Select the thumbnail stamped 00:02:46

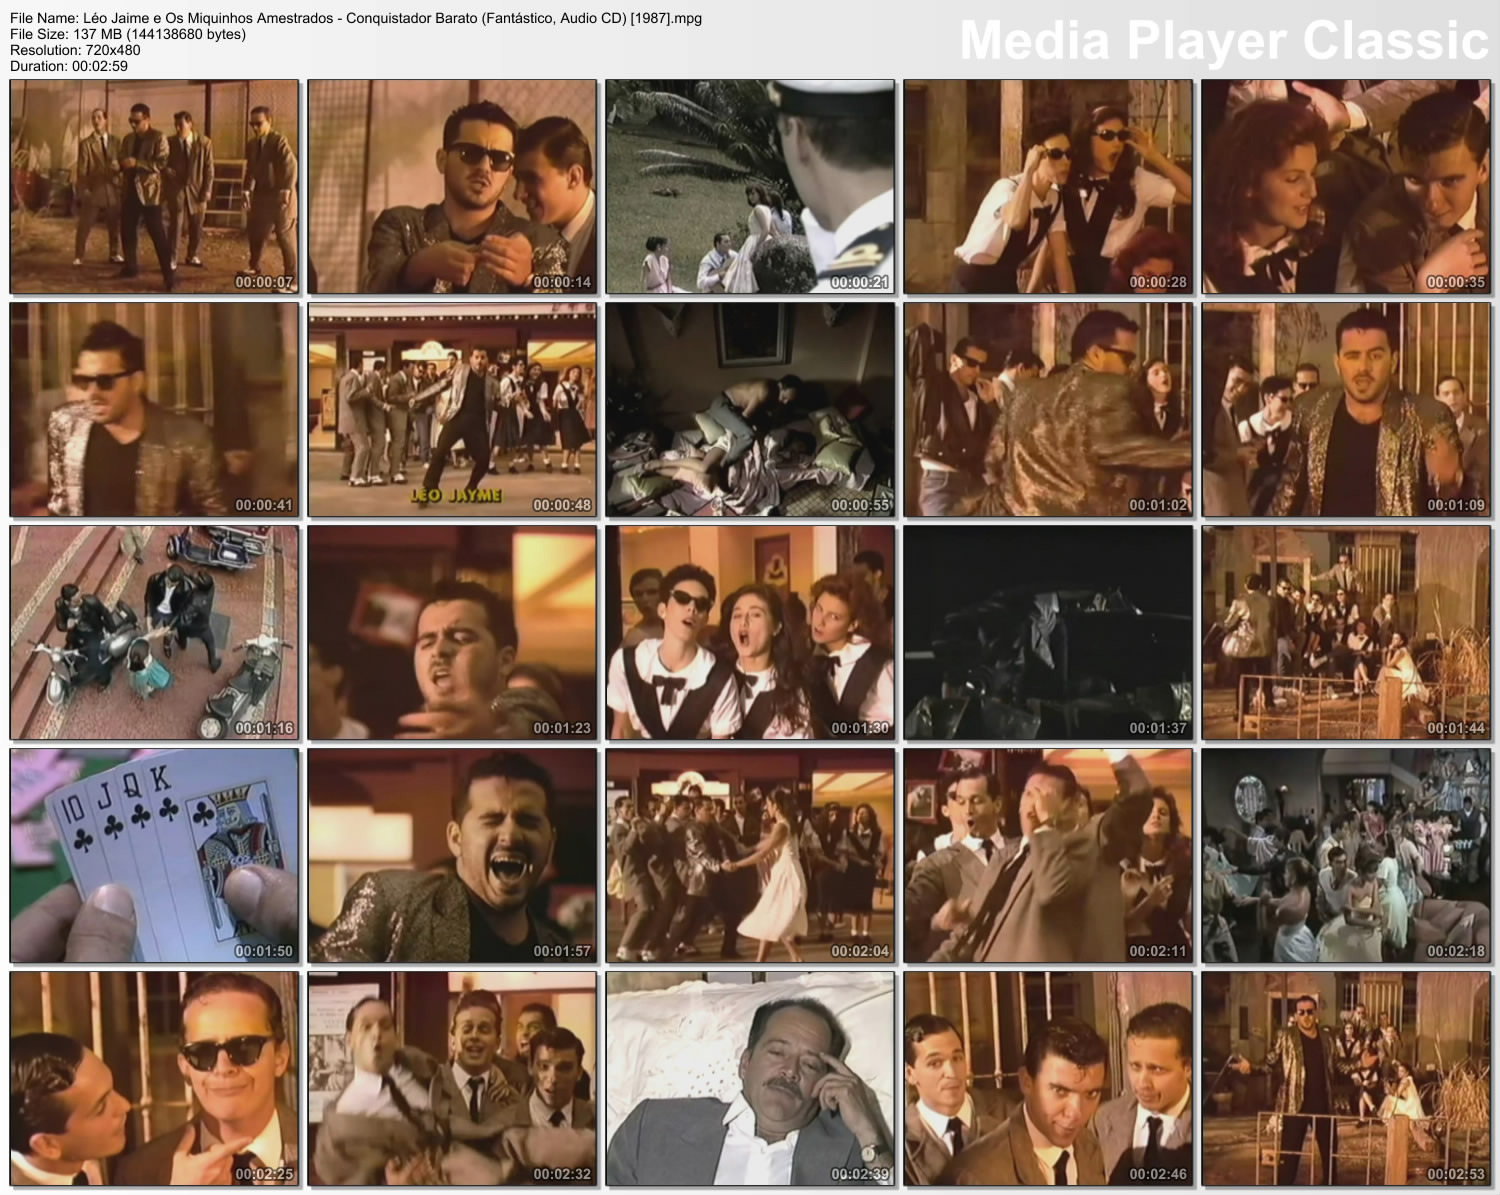point(1048,1079)
